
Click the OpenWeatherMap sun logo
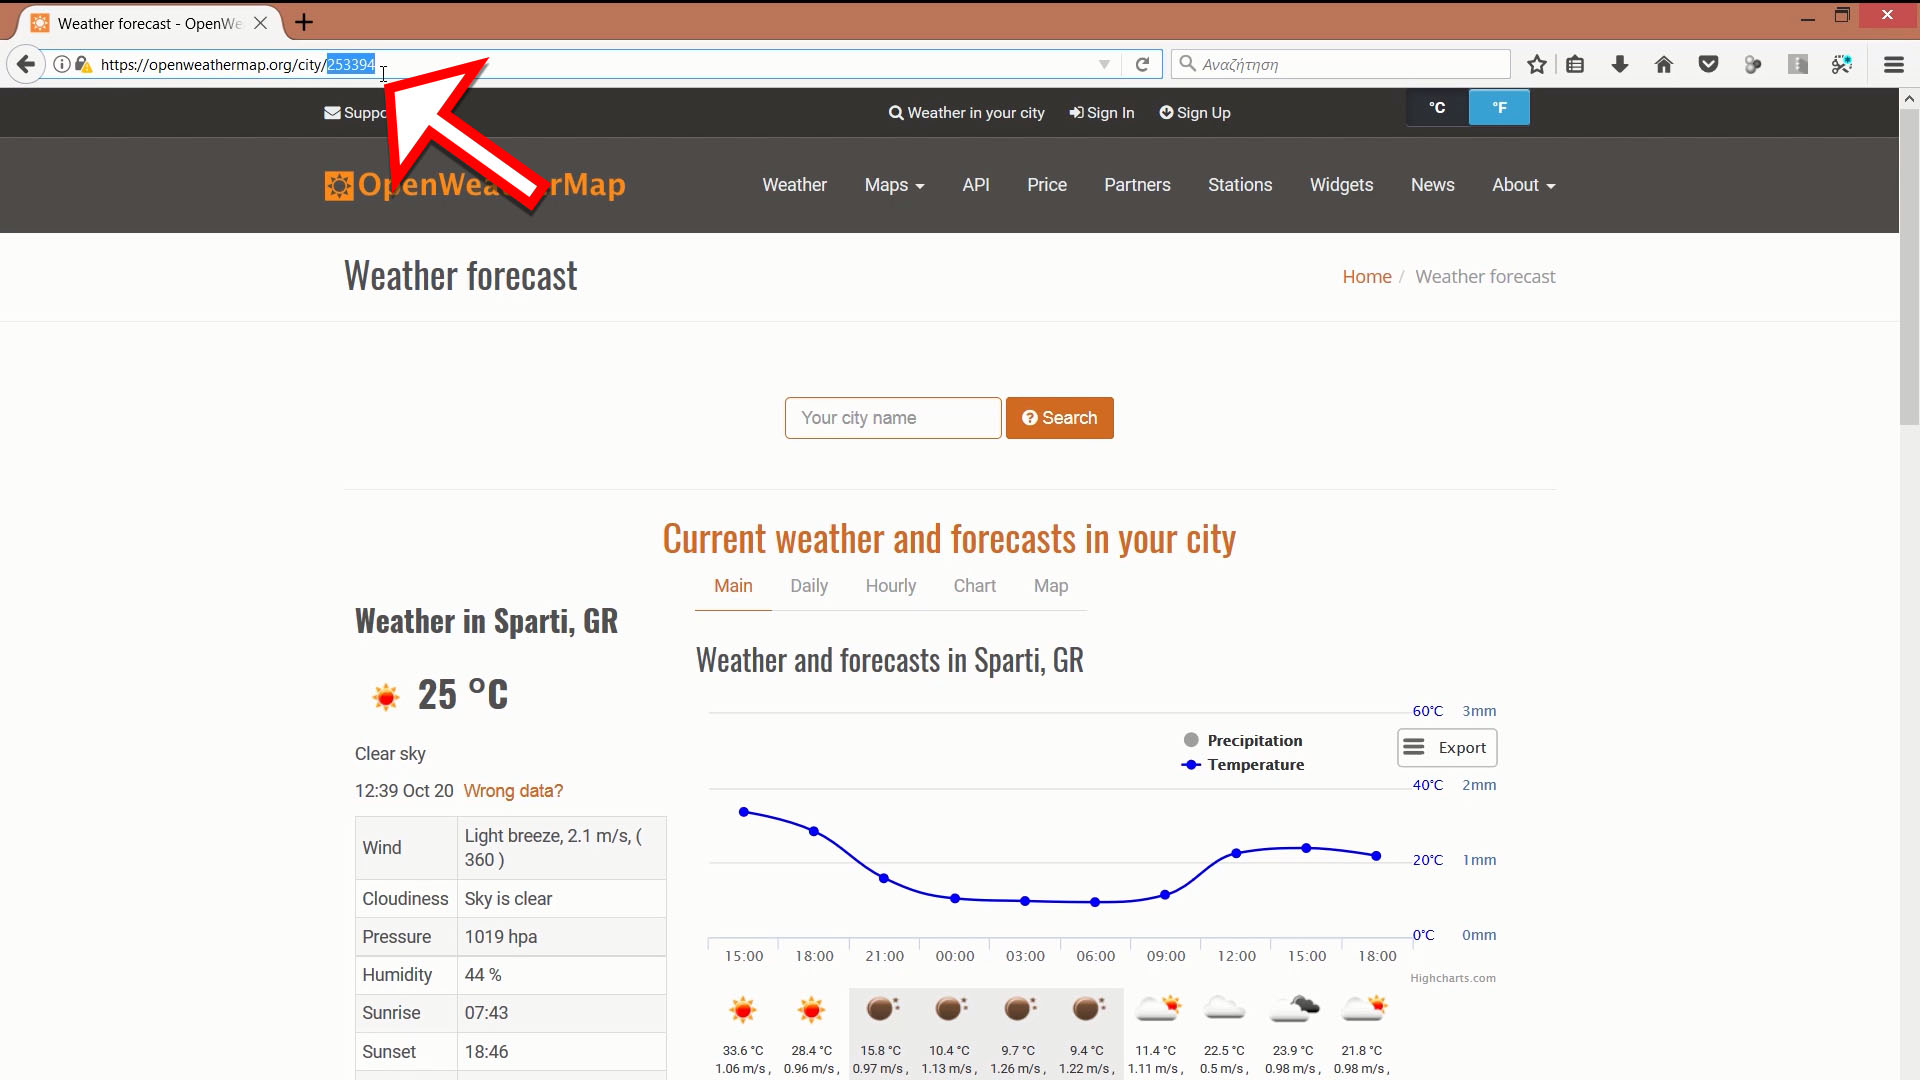pos(339,185)
